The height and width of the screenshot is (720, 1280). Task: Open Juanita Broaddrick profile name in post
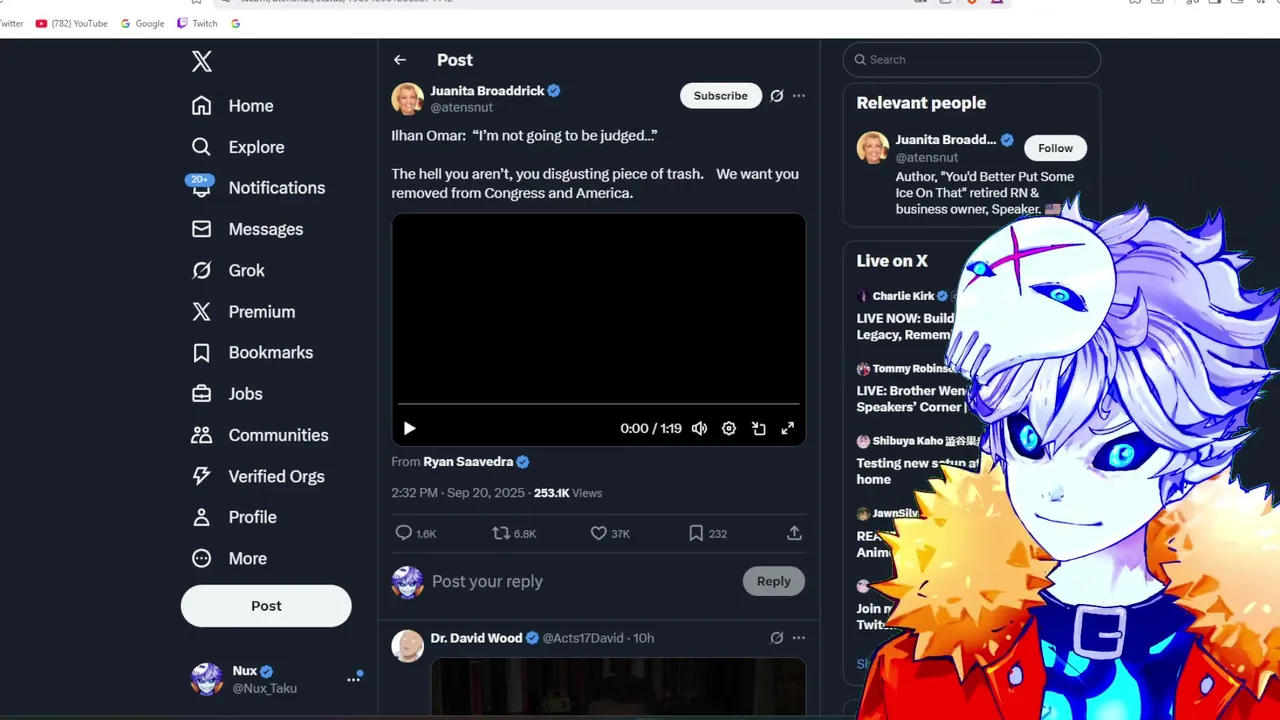point(487,91)
